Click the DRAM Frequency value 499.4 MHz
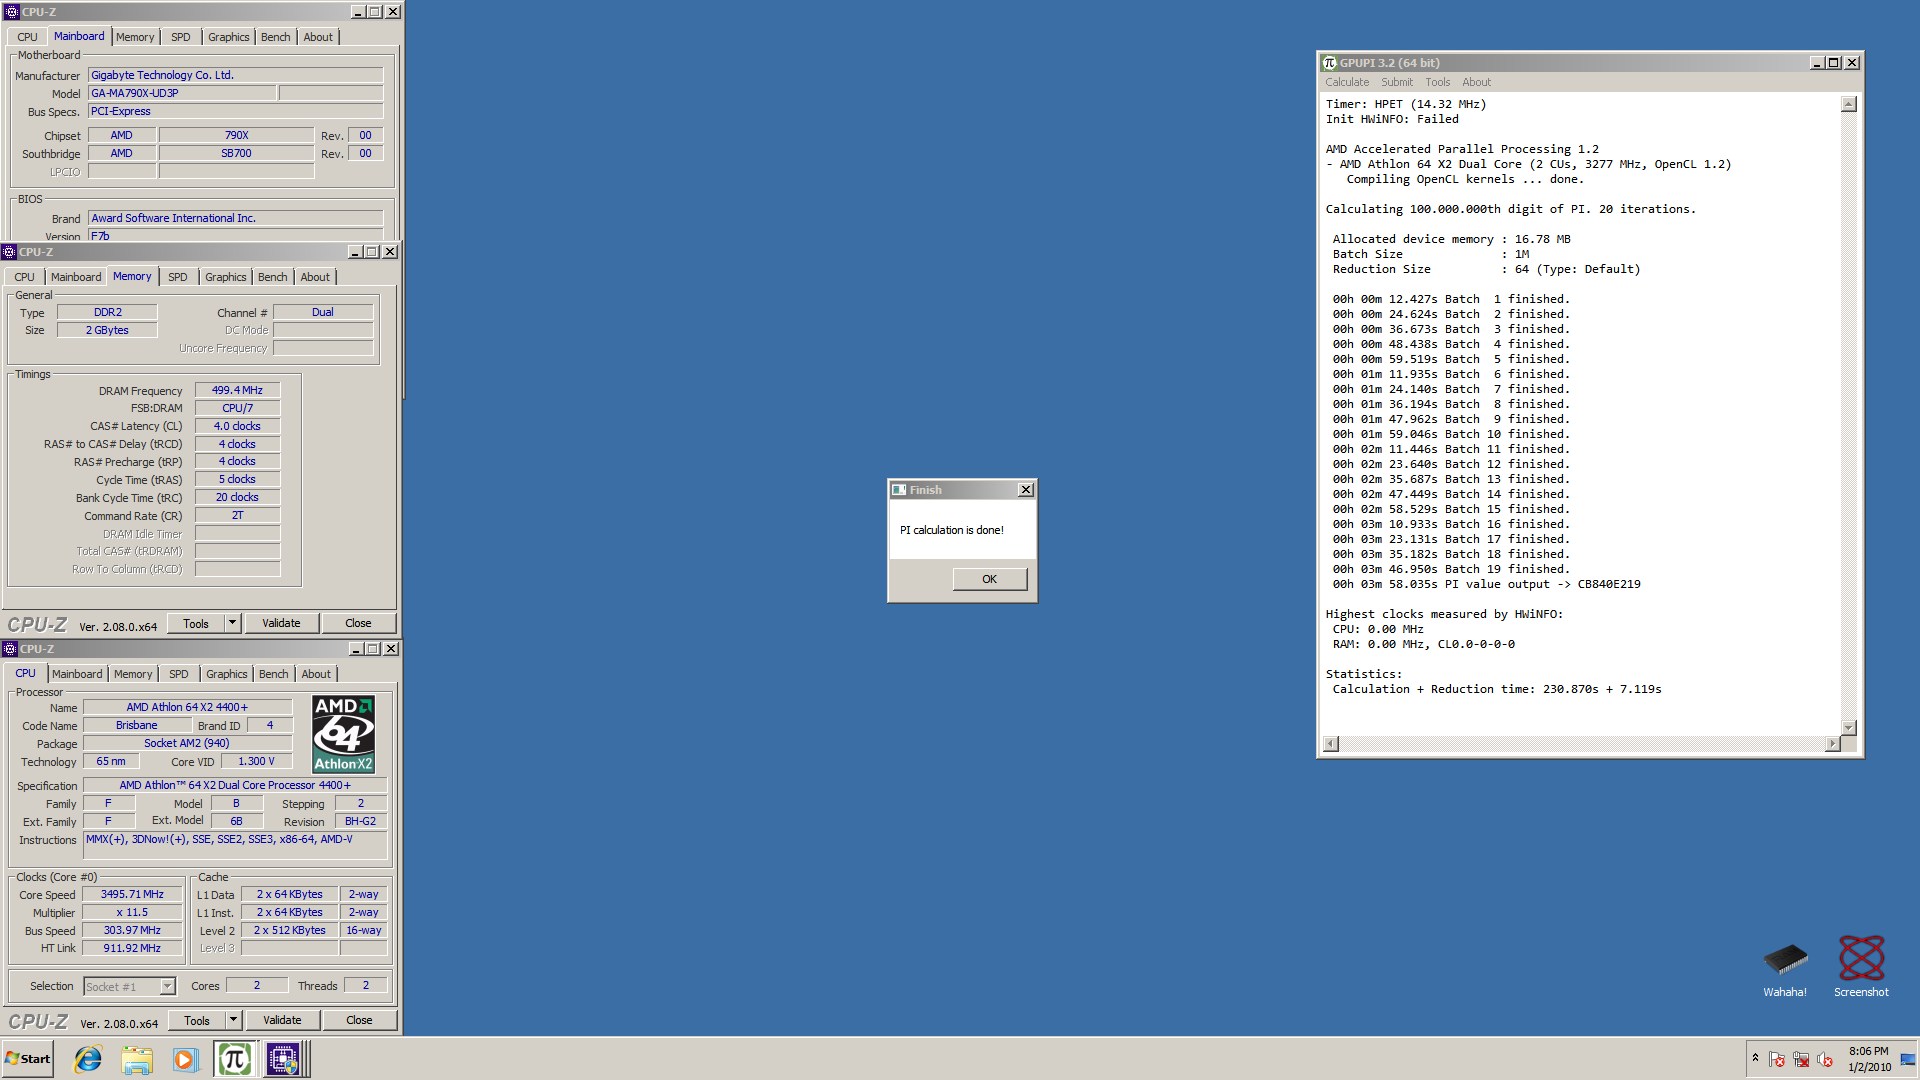The image size is (1920, 1080). (237, 390)
